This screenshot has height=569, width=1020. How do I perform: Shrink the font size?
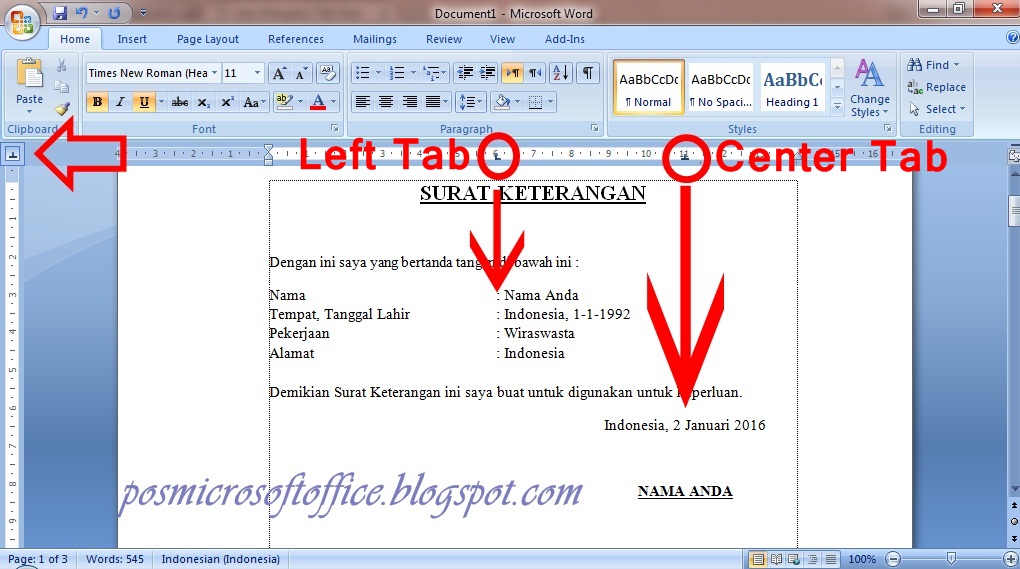tap(301, 73)
